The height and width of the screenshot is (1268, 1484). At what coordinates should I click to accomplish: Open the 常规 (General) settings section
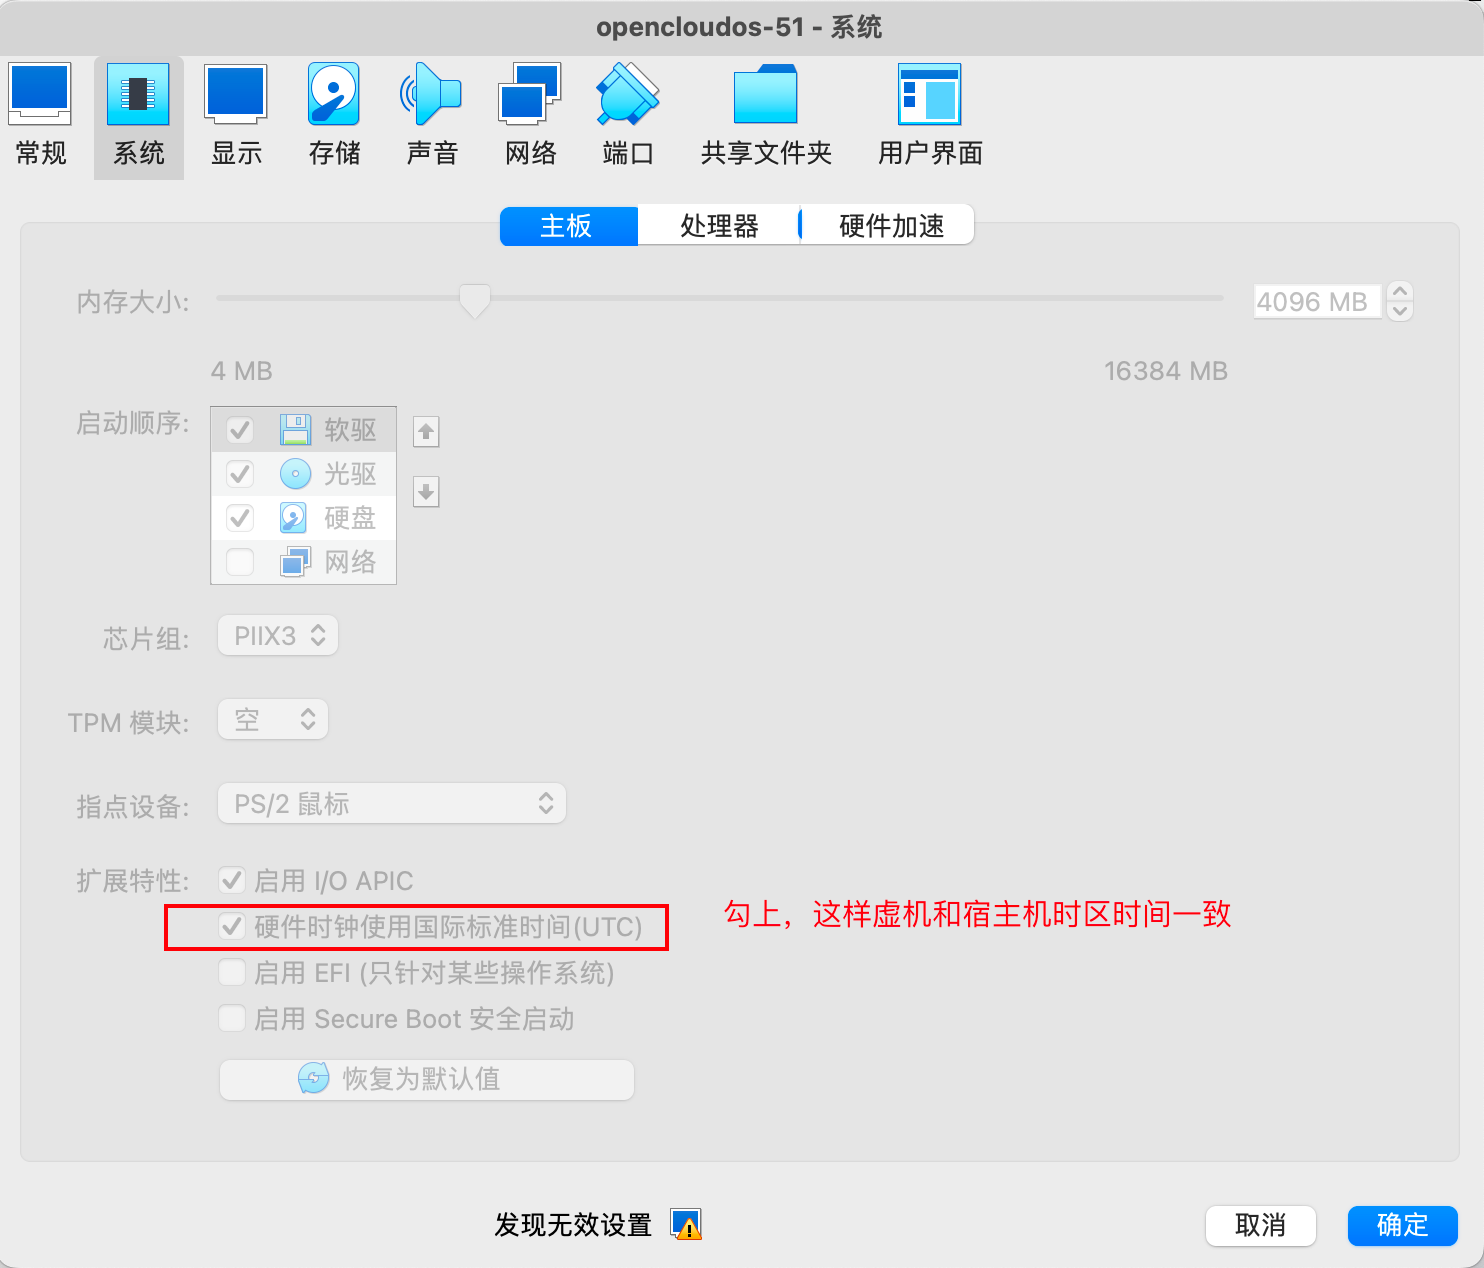pyautogui.click(x=41, y=116)
